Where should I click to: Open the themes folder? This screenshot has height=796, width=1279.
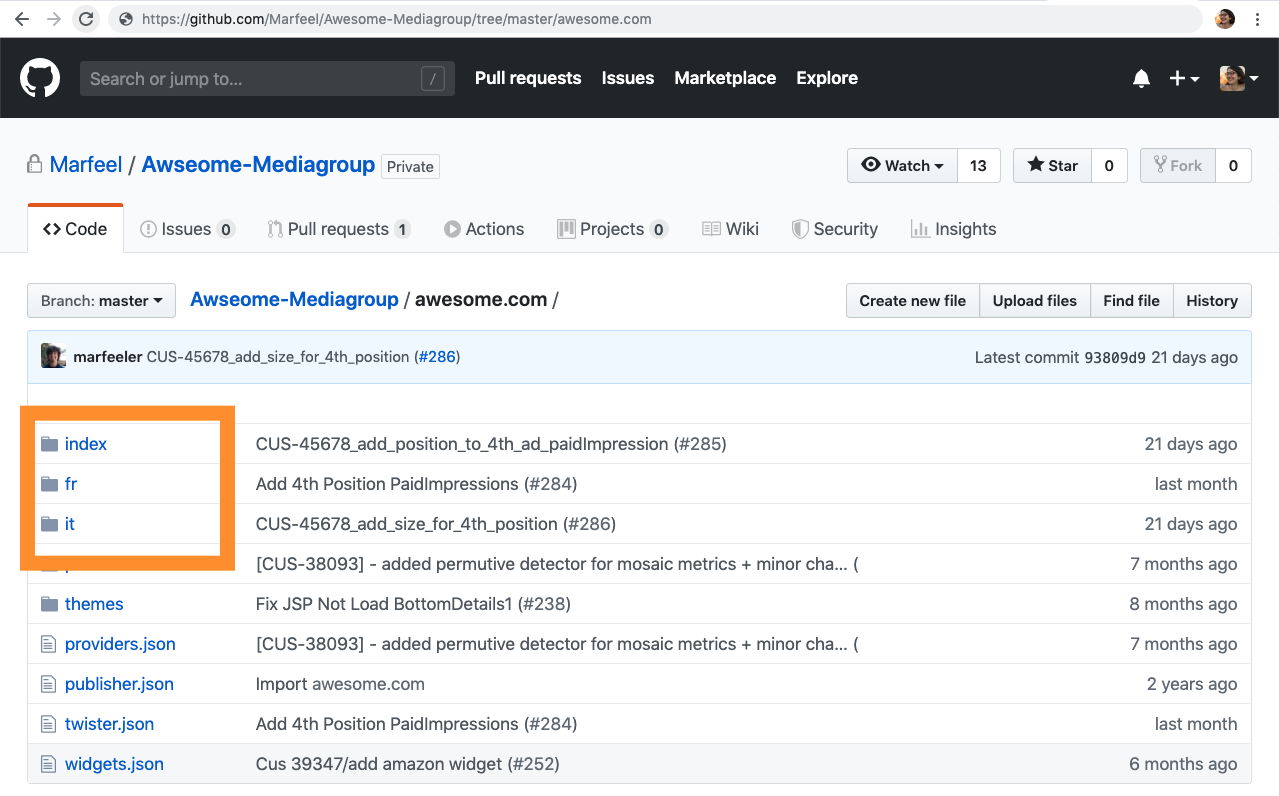coord(94,604)
